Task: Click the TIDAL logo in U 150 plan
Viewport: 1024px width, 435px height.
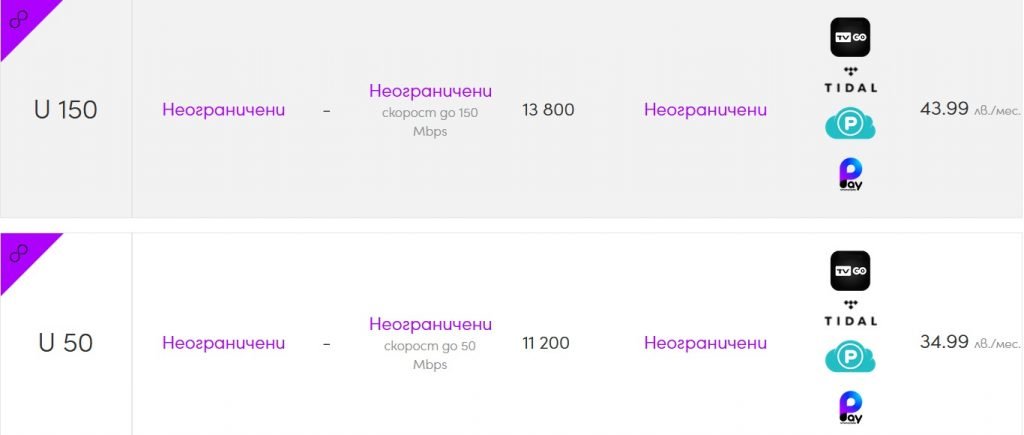Action: click(850, 80)
